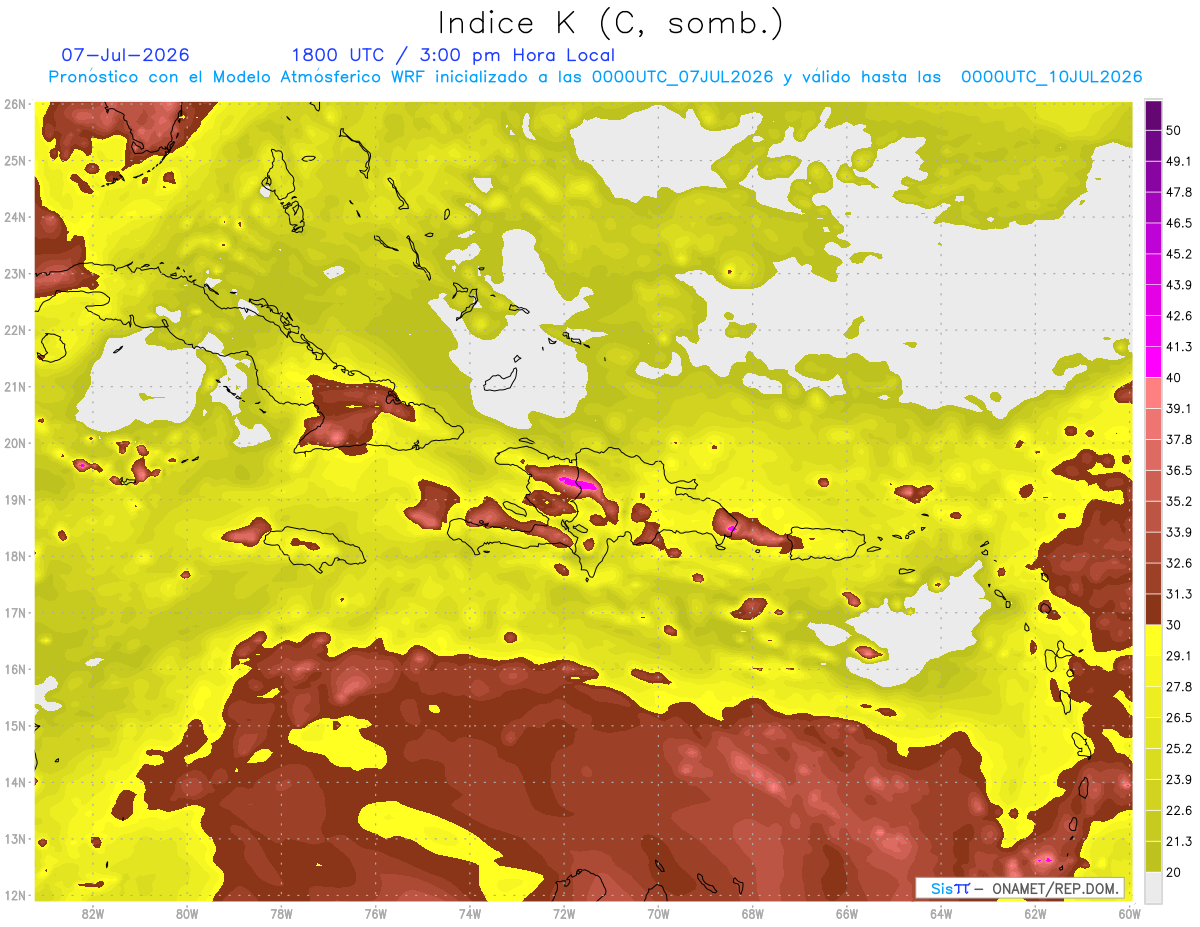Click the colorbar label '25.2'
The width and height of the screenshot is (1200, 927).
1178,748
